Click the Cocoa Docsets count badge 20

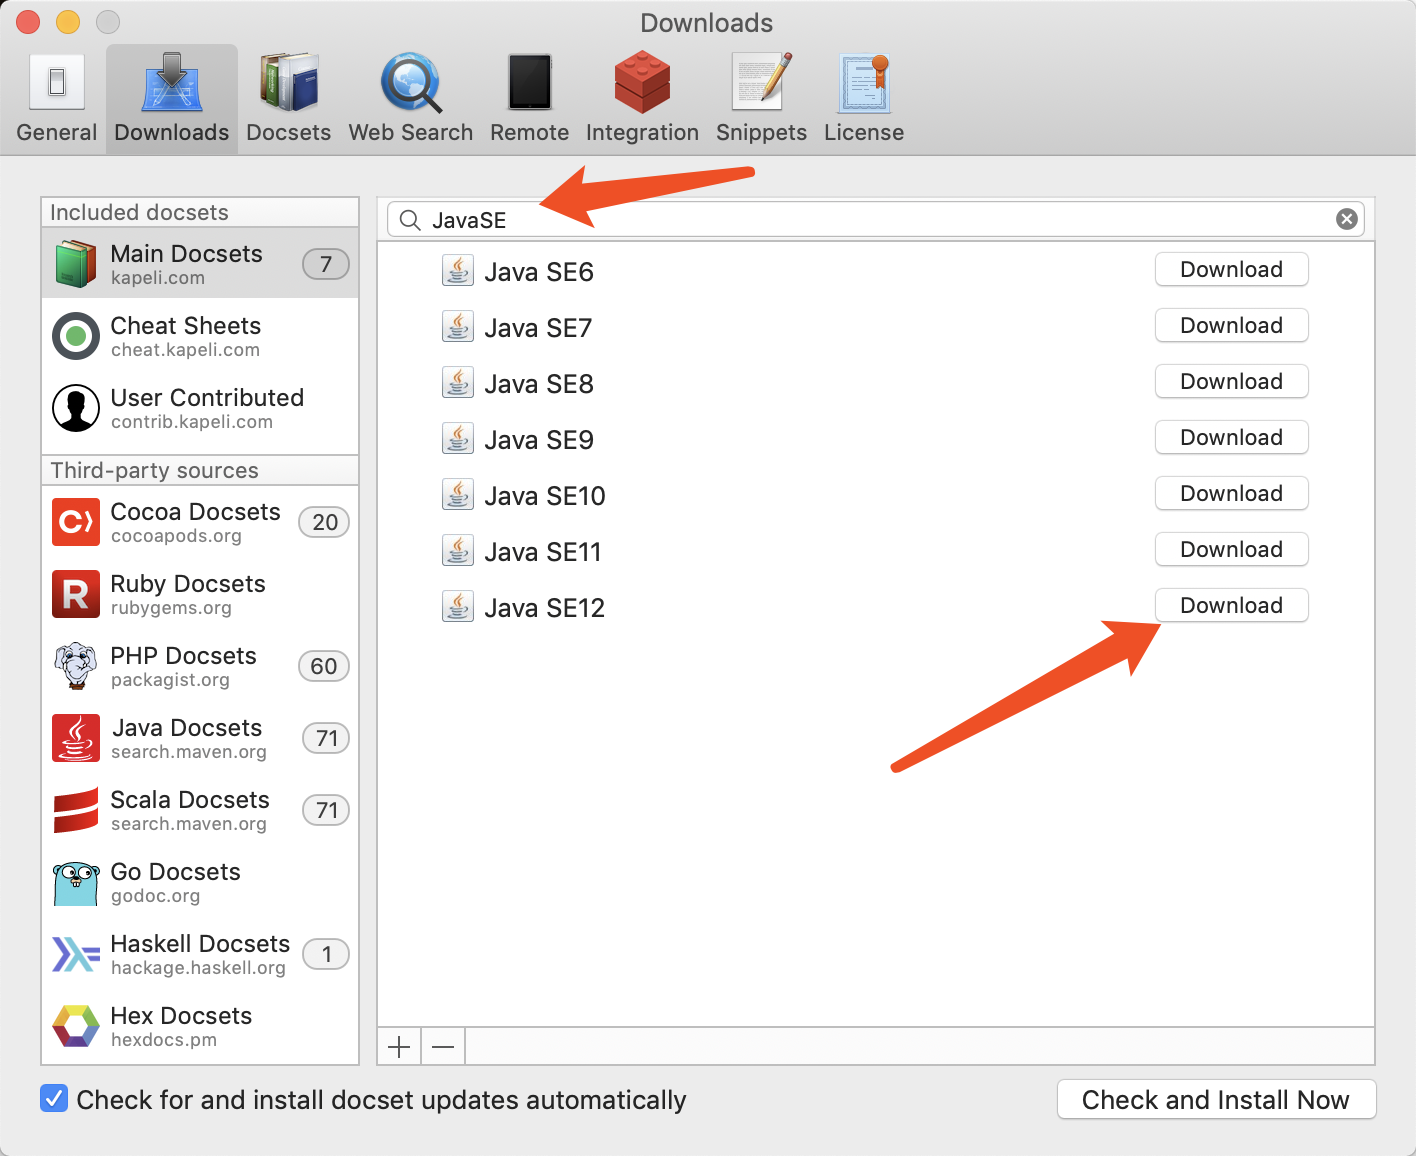pos(325,522)
